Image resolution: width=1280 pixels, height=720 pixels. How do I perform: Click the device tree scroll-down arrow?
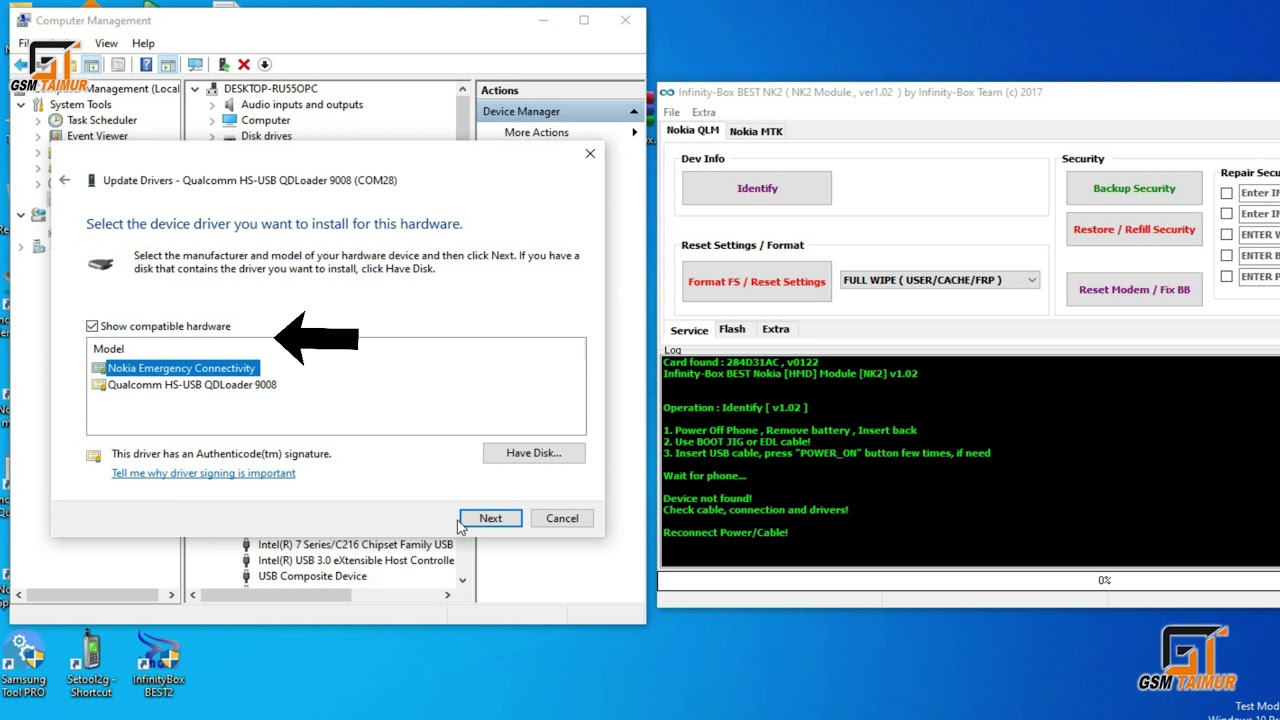point(462,580)
